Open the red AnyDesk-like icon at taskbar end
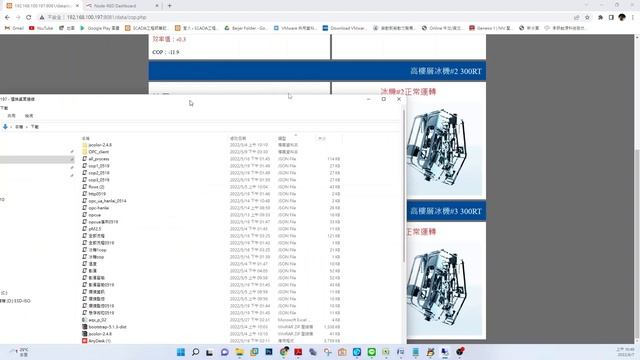640x360 pixels. pos(460,352)
